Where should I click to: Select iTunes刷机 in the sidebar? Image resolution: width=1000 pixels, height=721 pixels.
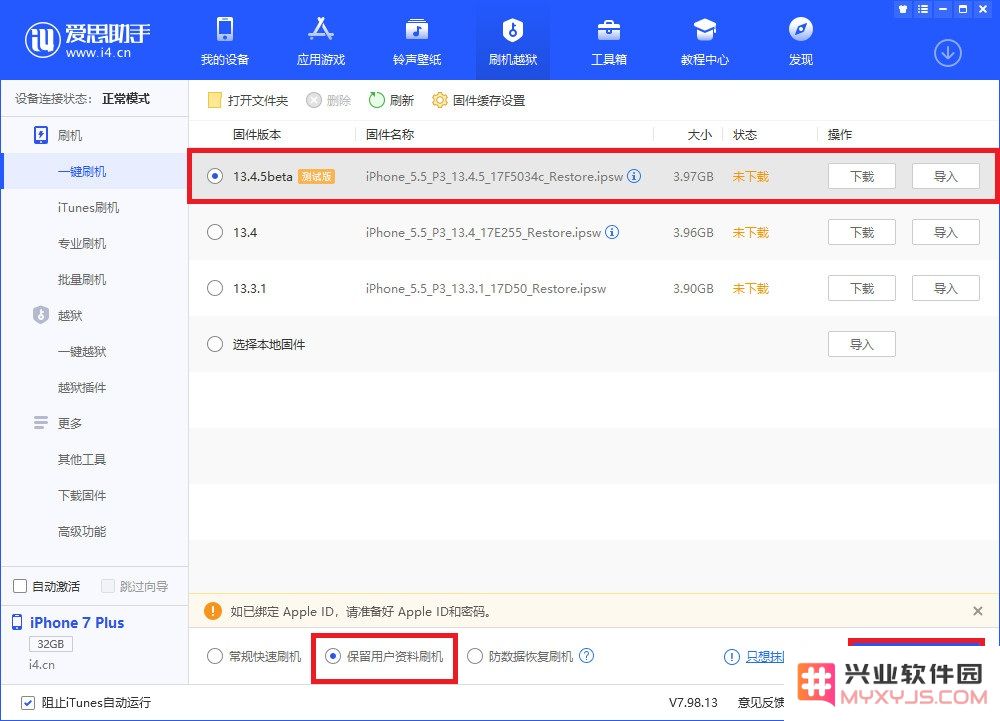tap(88, 207)
